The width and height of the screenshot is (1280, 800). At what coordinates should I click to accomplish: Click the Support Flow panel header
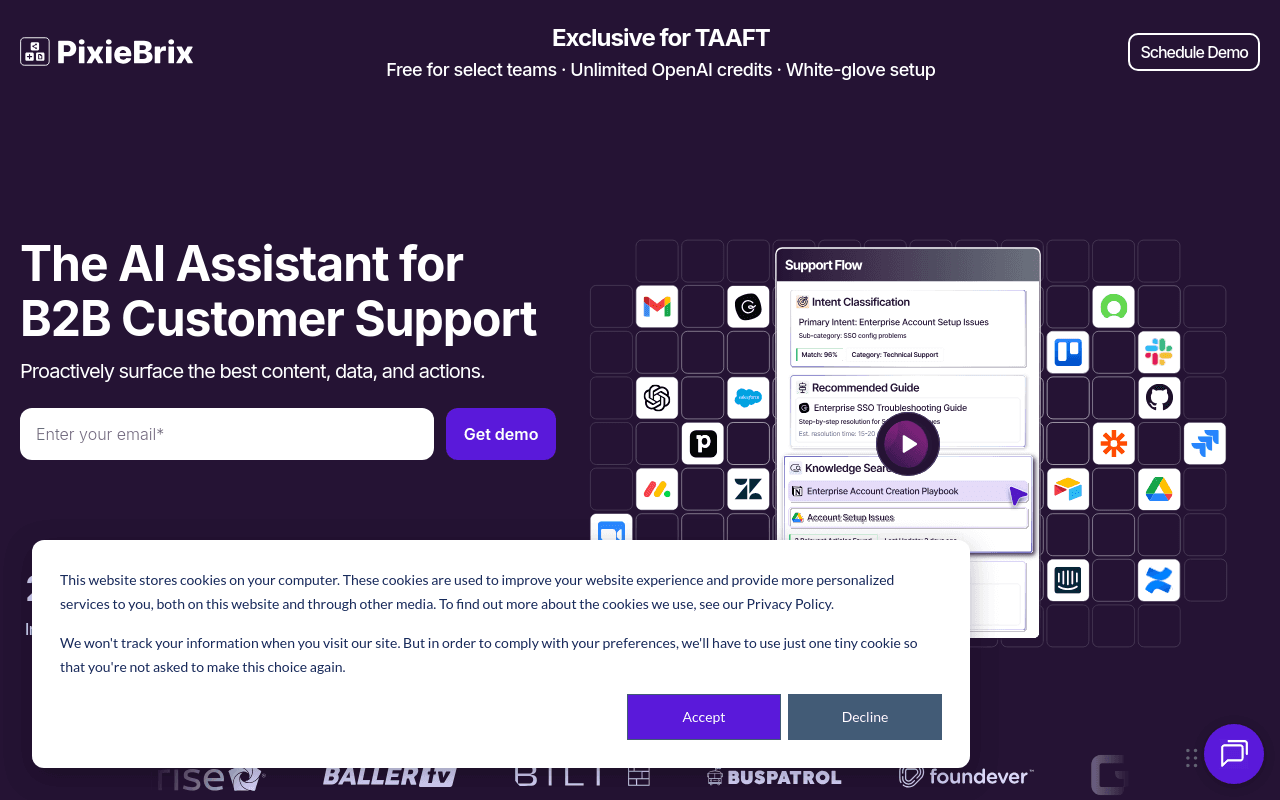(x=908, y=265)
